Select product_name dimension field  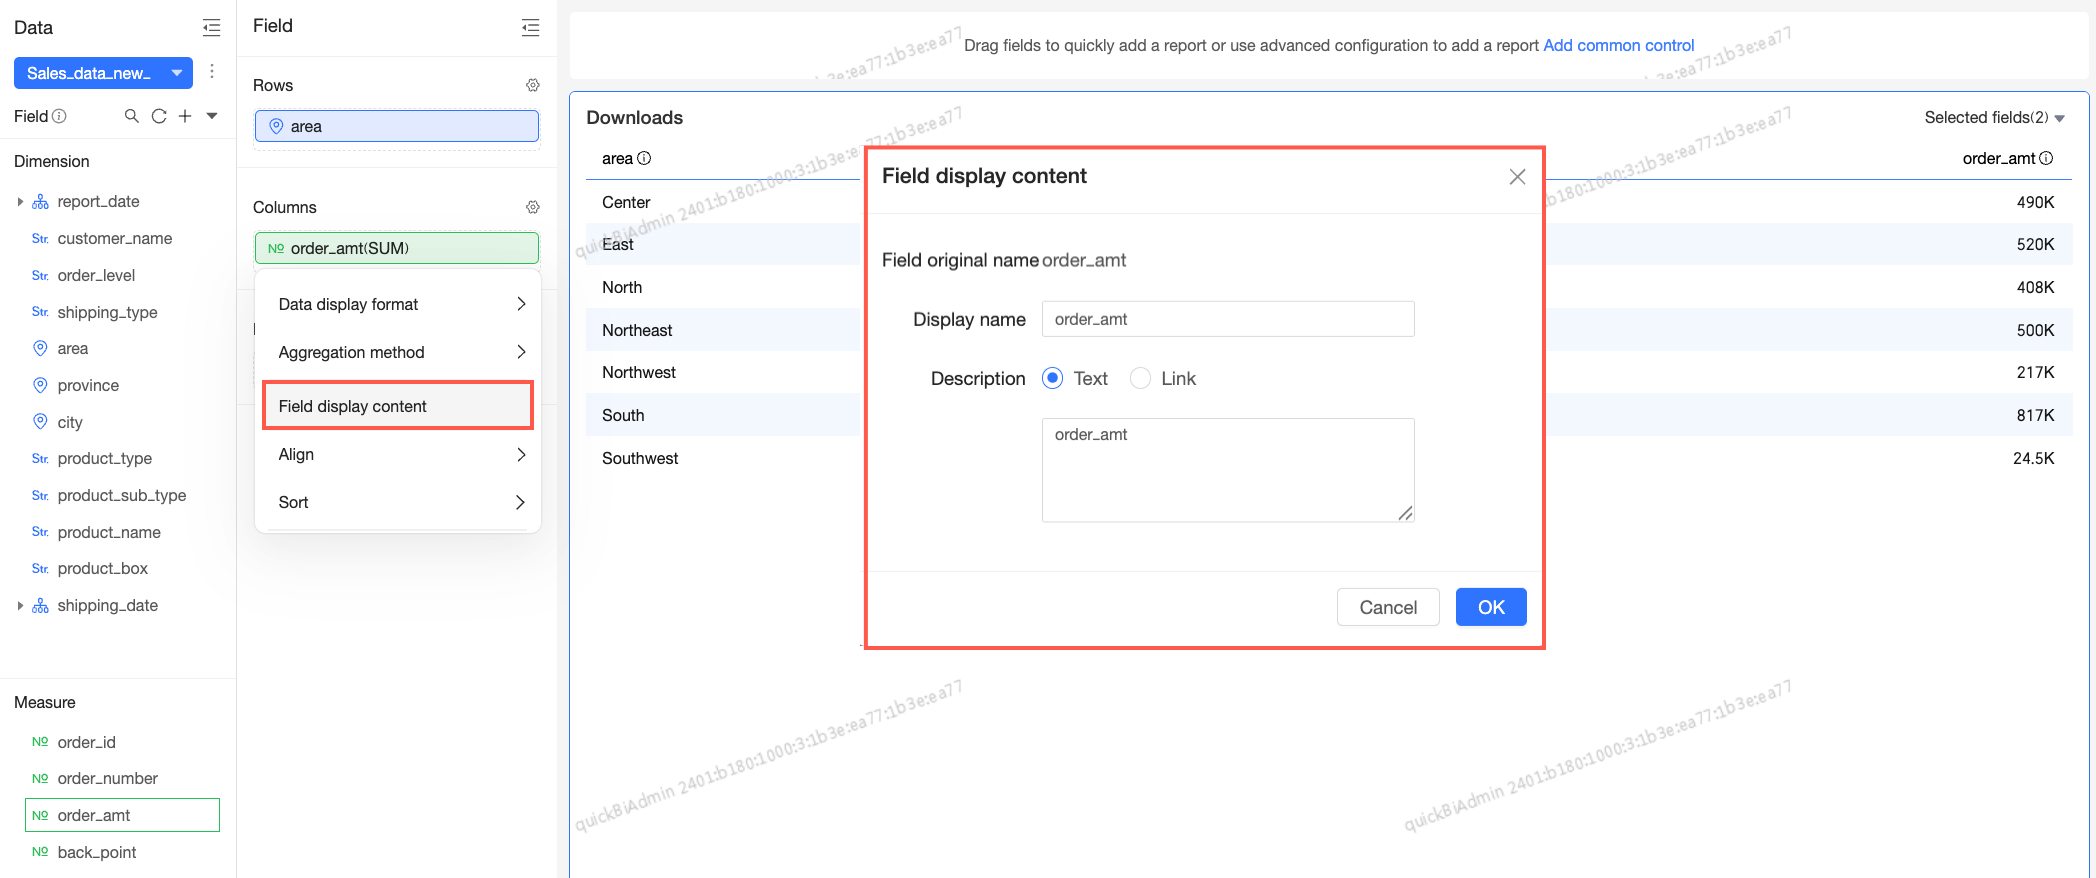[x=109, y=532]
